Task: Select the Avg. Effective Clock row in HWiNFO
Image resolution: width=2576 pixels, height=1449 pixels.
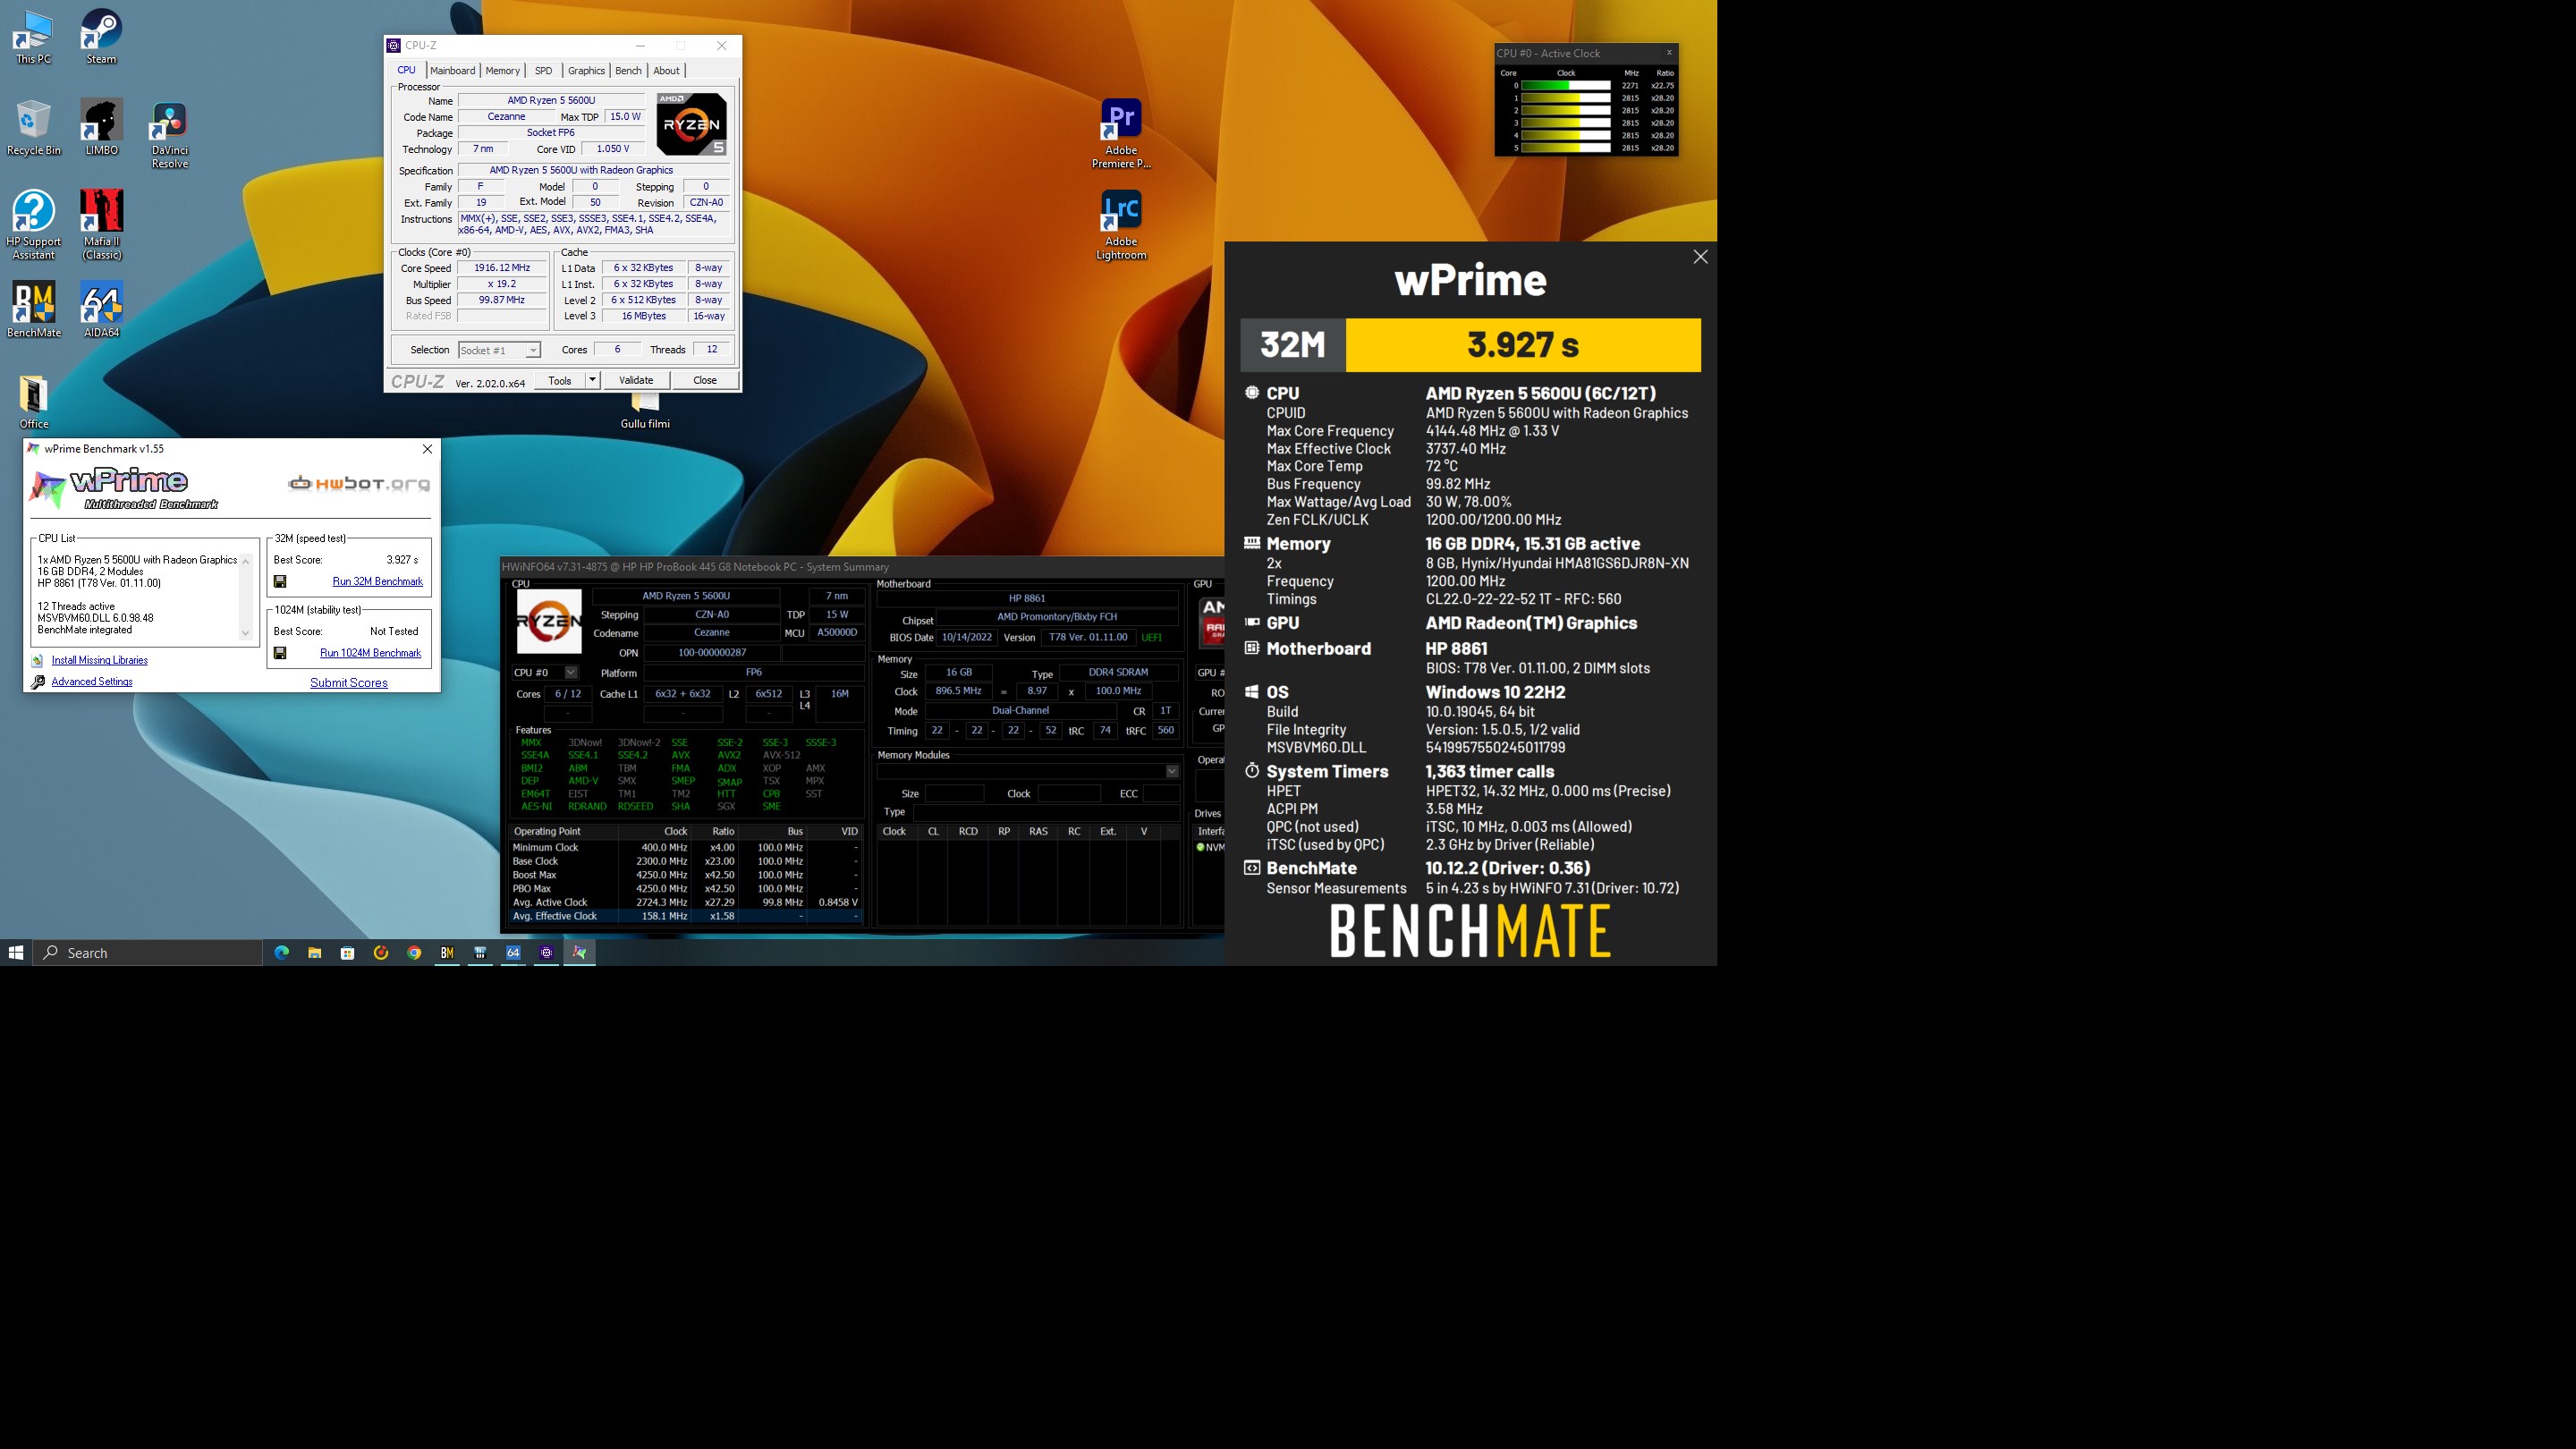Action: coord(686,916)
